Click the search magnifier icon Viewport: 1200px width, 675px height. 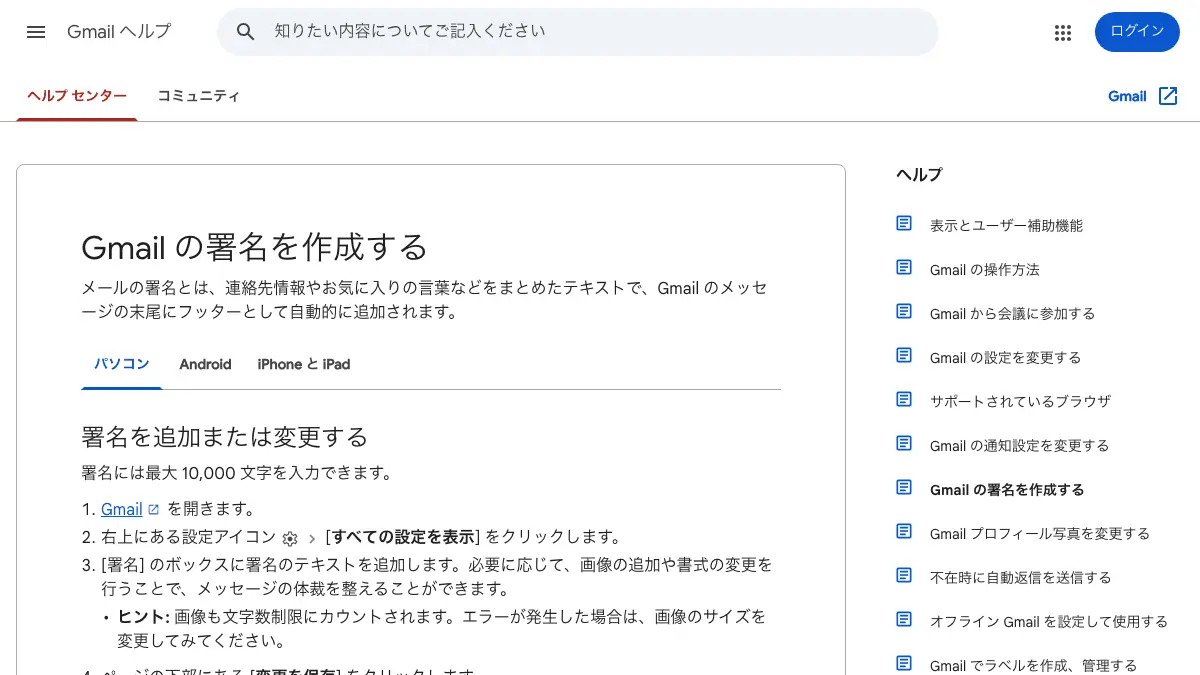coord(246,32)
